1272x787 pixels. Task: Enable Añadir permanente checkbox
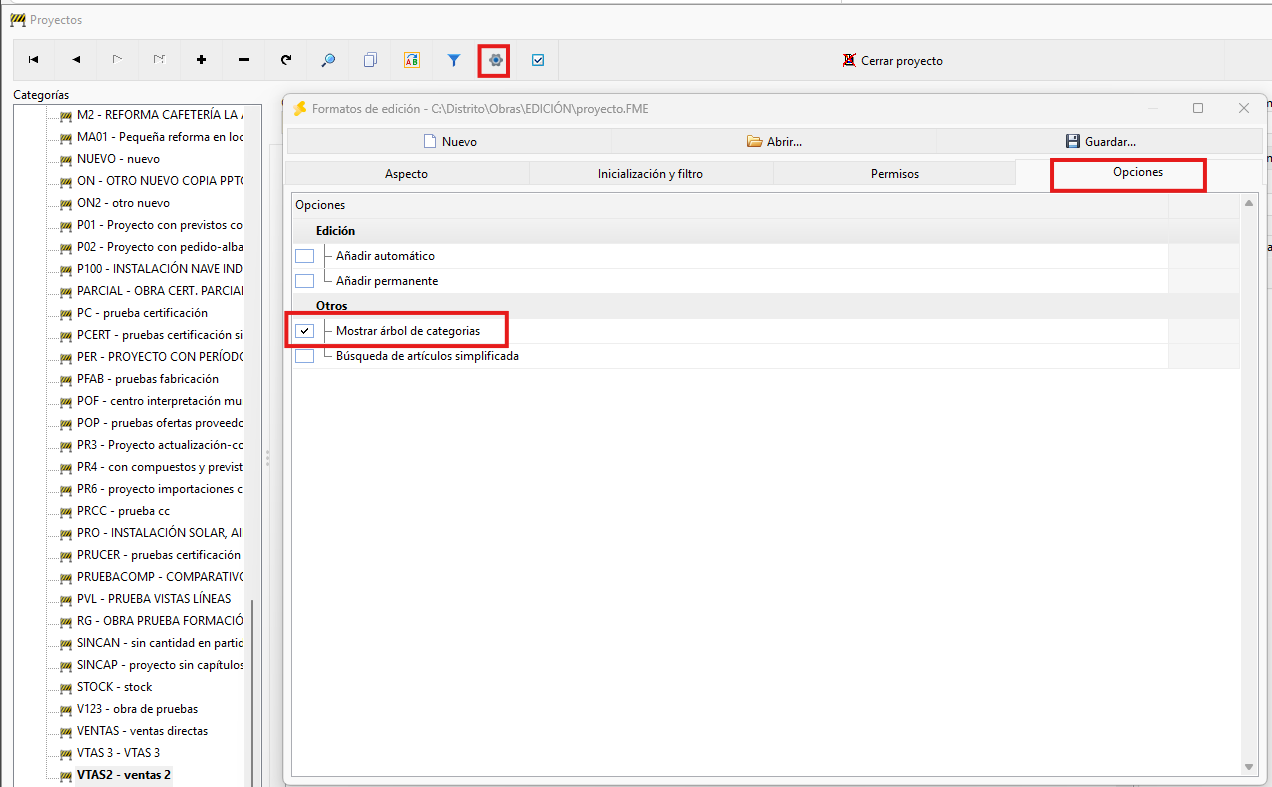305,281
